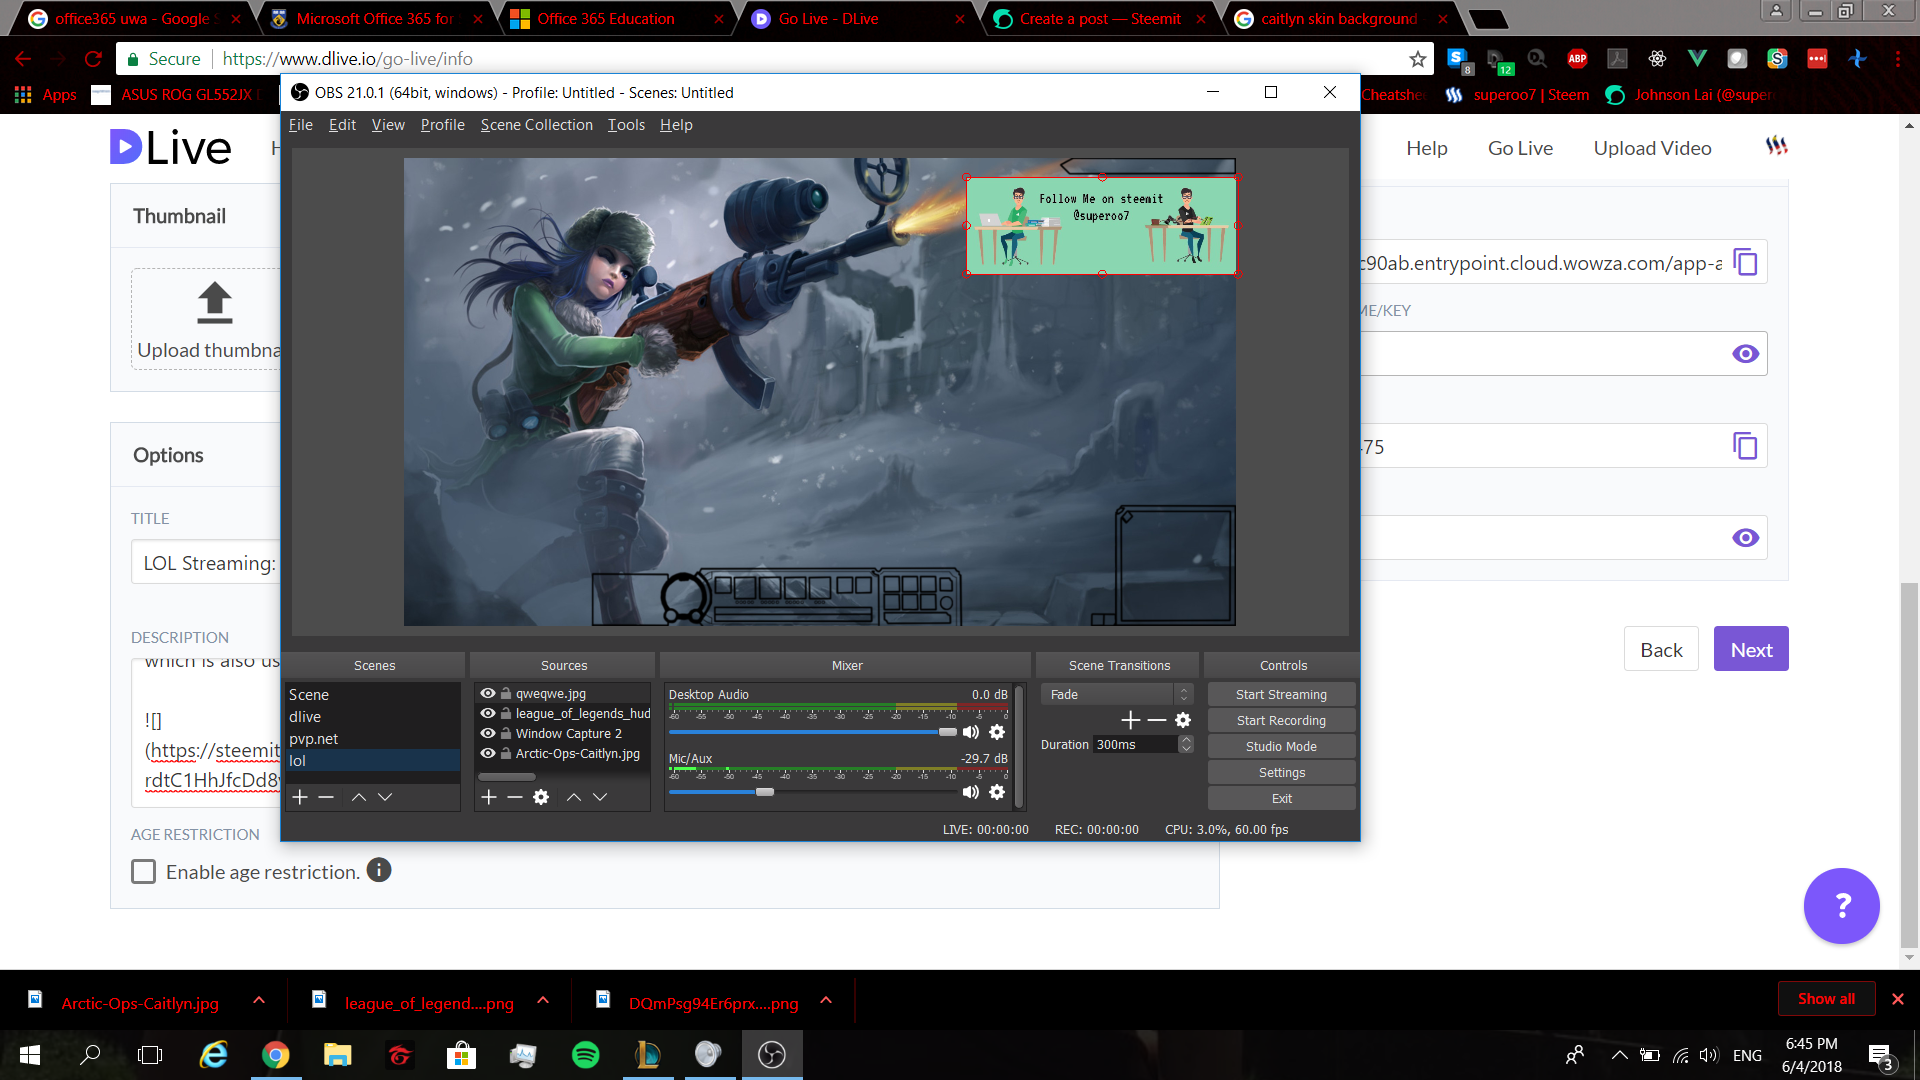Remove selected scene with minus icon
This screenshot has width=1920, height=1080.
pos(326,797)
